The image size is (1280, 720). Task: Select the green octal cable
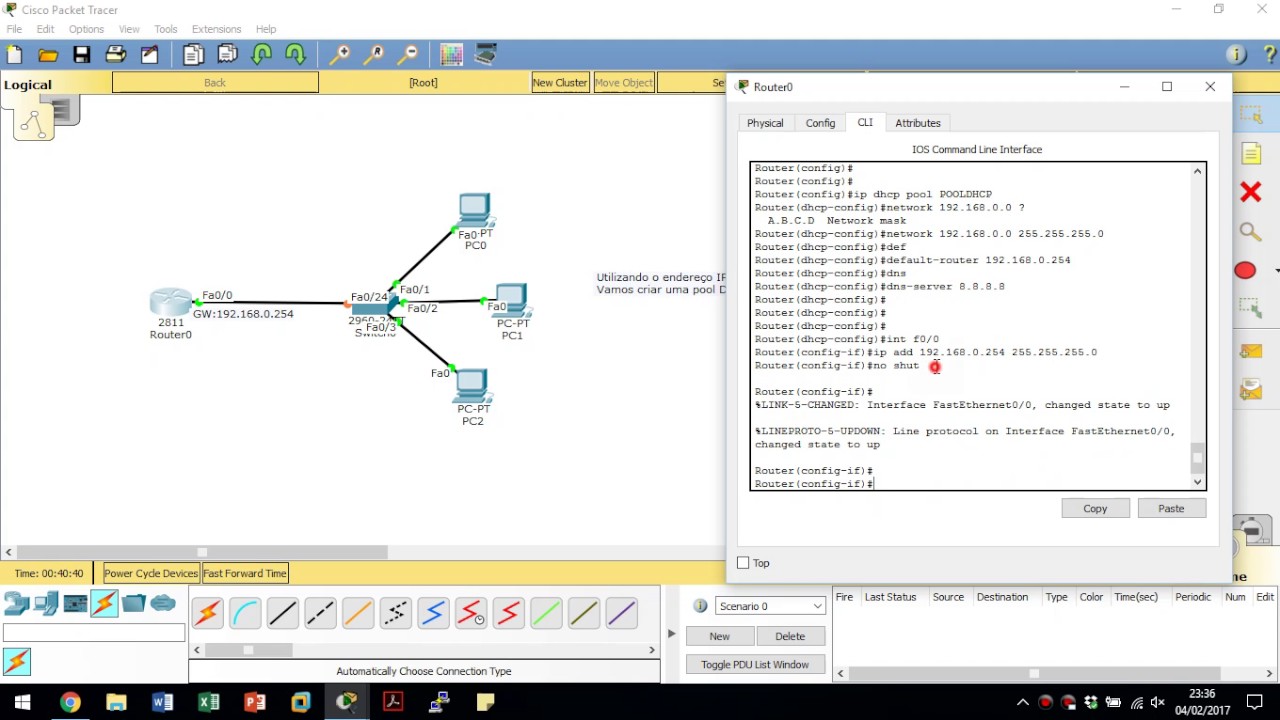click(x=546, y=613)
